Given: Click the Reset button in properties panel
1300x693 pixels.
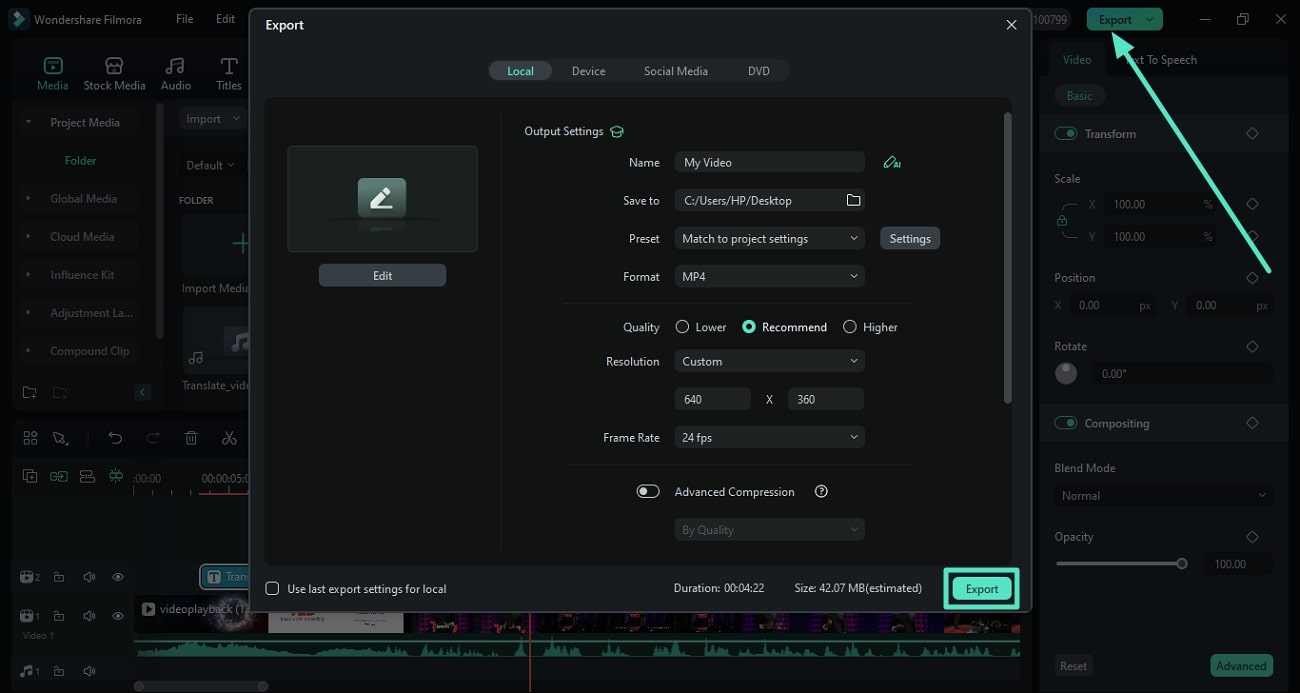Looking at the screenshot, I should coord(1073,666).
